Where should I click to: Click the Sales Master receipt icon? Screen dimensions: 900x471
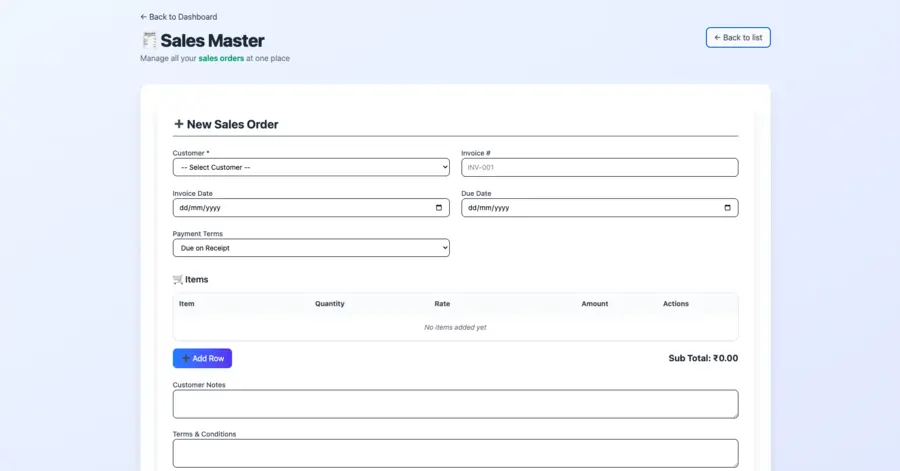pyautogui.click(x=149, y=40)
